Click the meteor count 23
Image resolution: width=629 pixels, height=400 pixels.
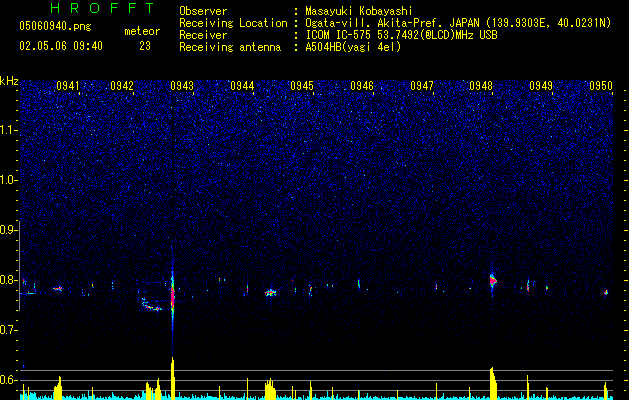(x=145, y=46)
